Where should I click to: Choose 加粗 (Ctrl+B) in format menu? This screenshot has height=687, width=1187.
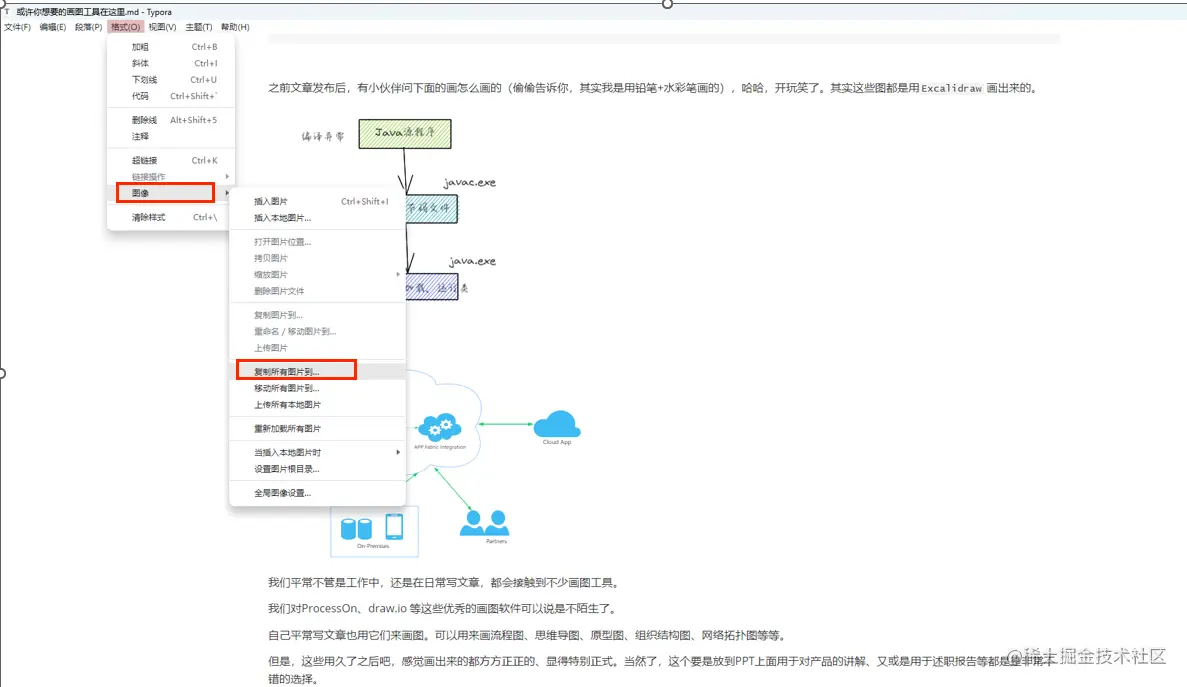pos(172,47)
